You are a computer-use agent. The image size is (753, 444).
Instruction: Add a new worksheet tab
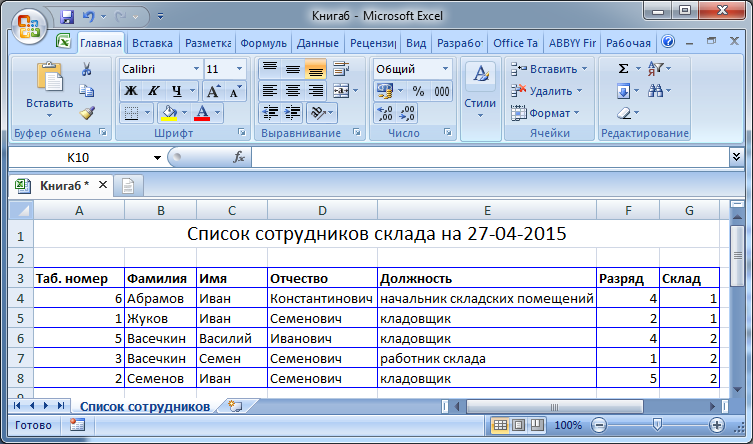(x=234, y=406)
